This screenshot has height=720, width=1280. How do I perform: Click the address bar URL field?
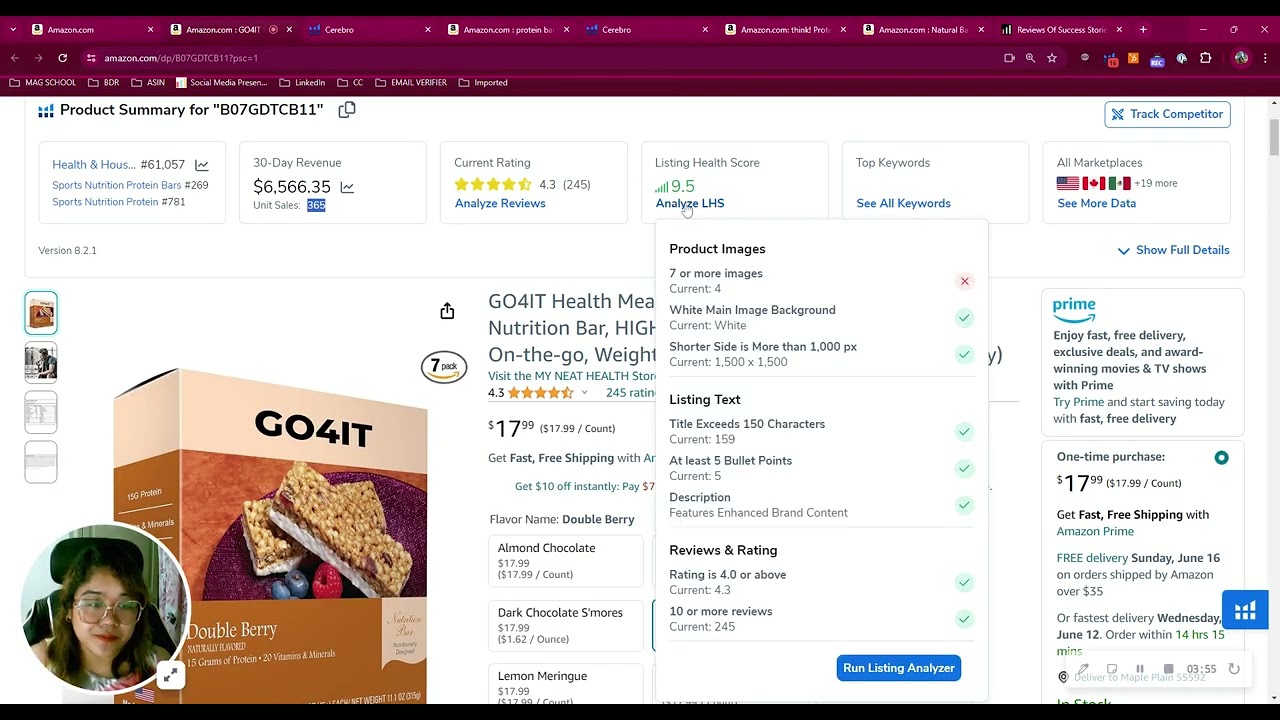pyautogui.click(x=540, y=58)
